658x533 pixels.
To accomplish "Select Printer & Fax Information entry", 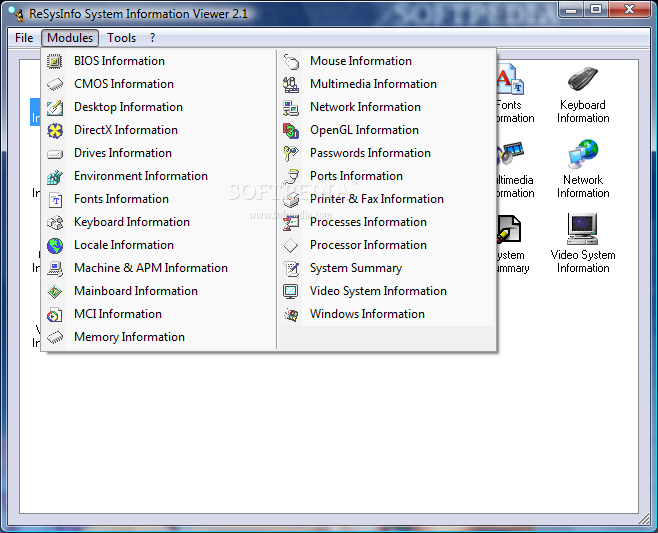I will [386, 200].
